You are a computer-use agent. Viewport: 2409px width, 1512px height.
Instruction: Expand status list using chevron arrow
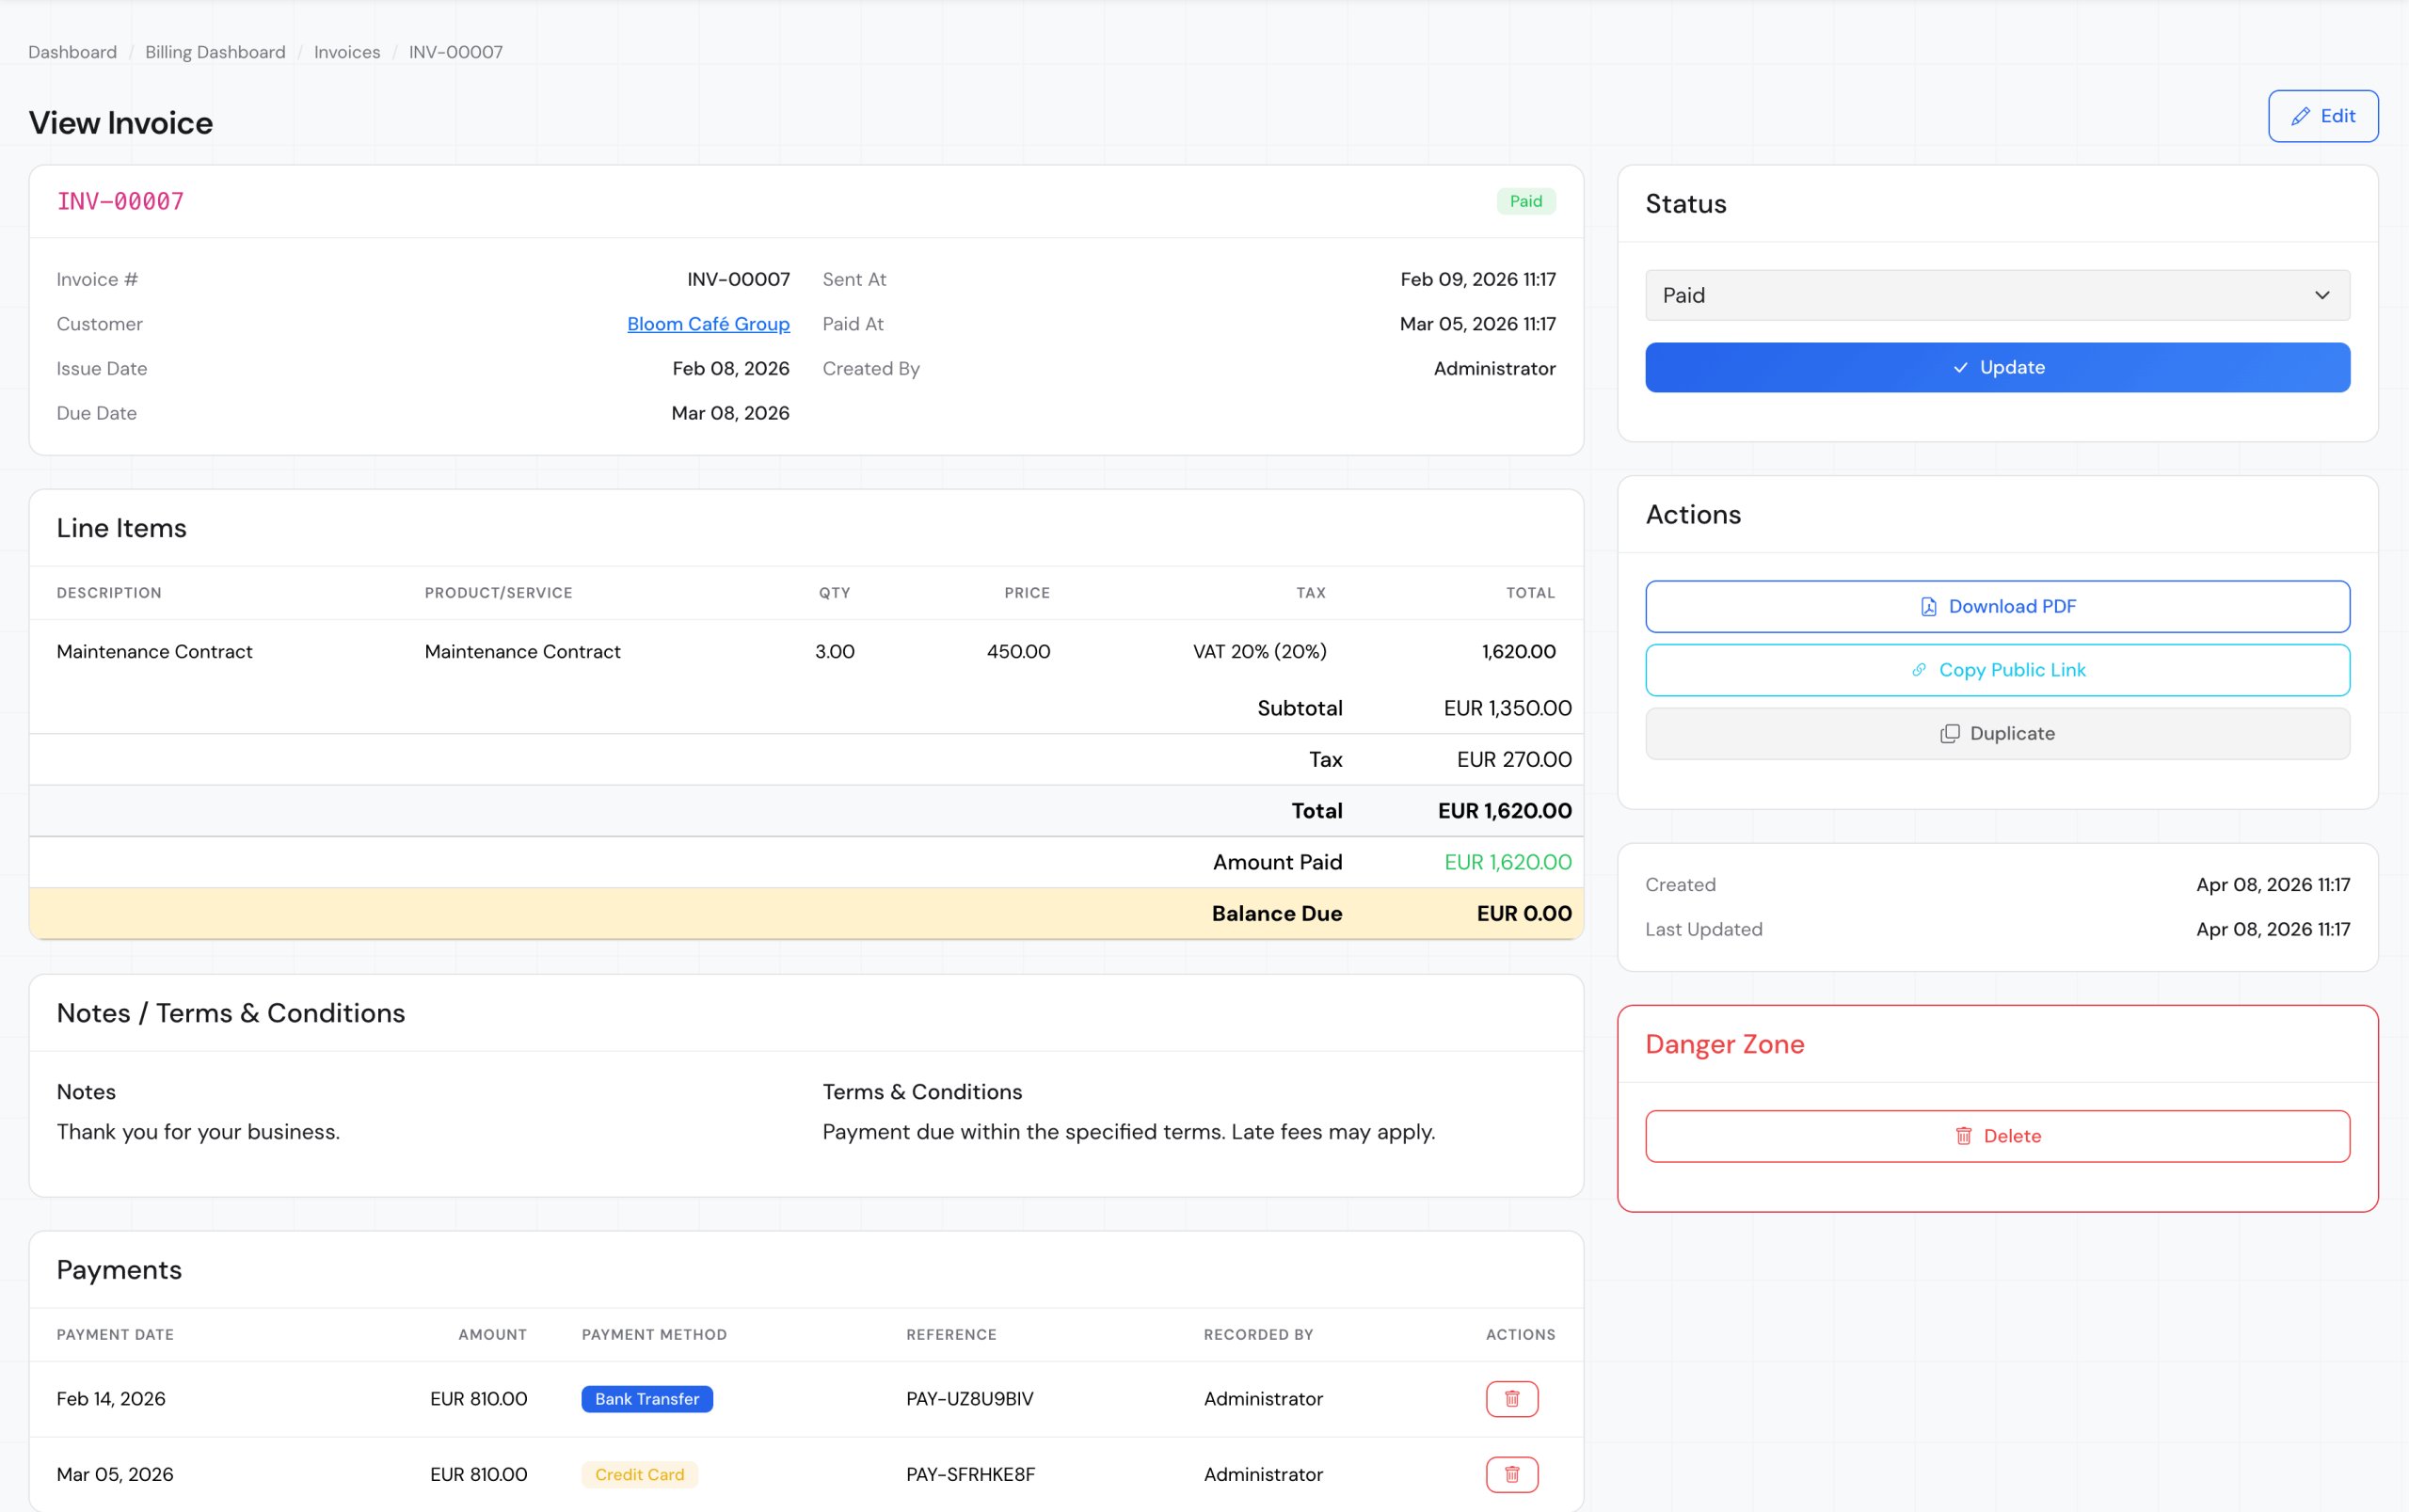click(2321, 295)
